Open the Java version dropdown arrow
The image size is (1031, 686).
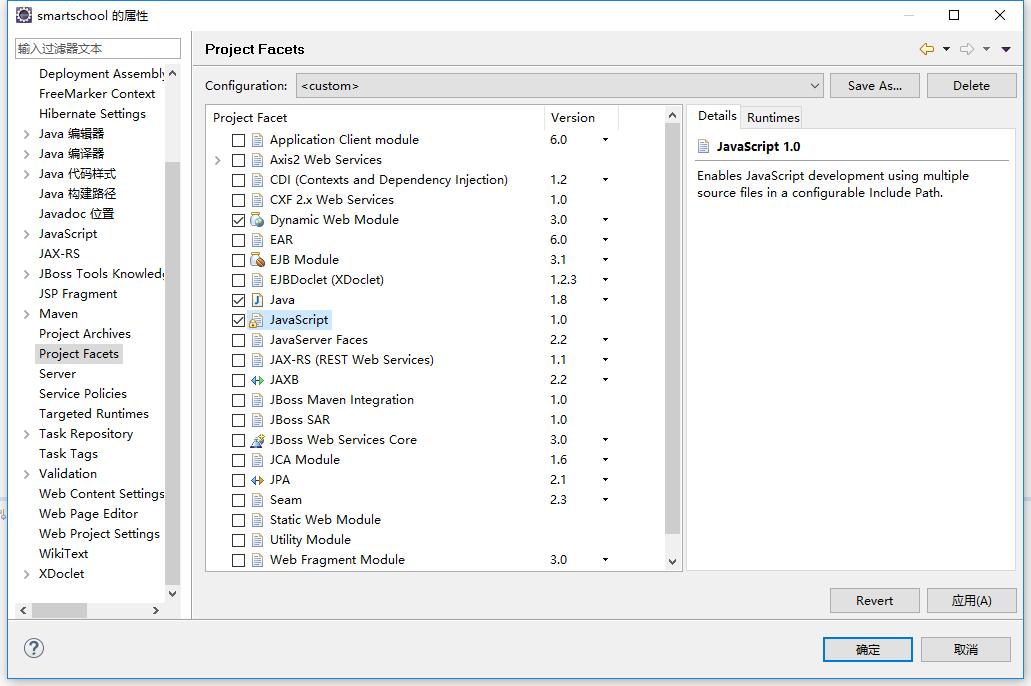tap(605, 300)
